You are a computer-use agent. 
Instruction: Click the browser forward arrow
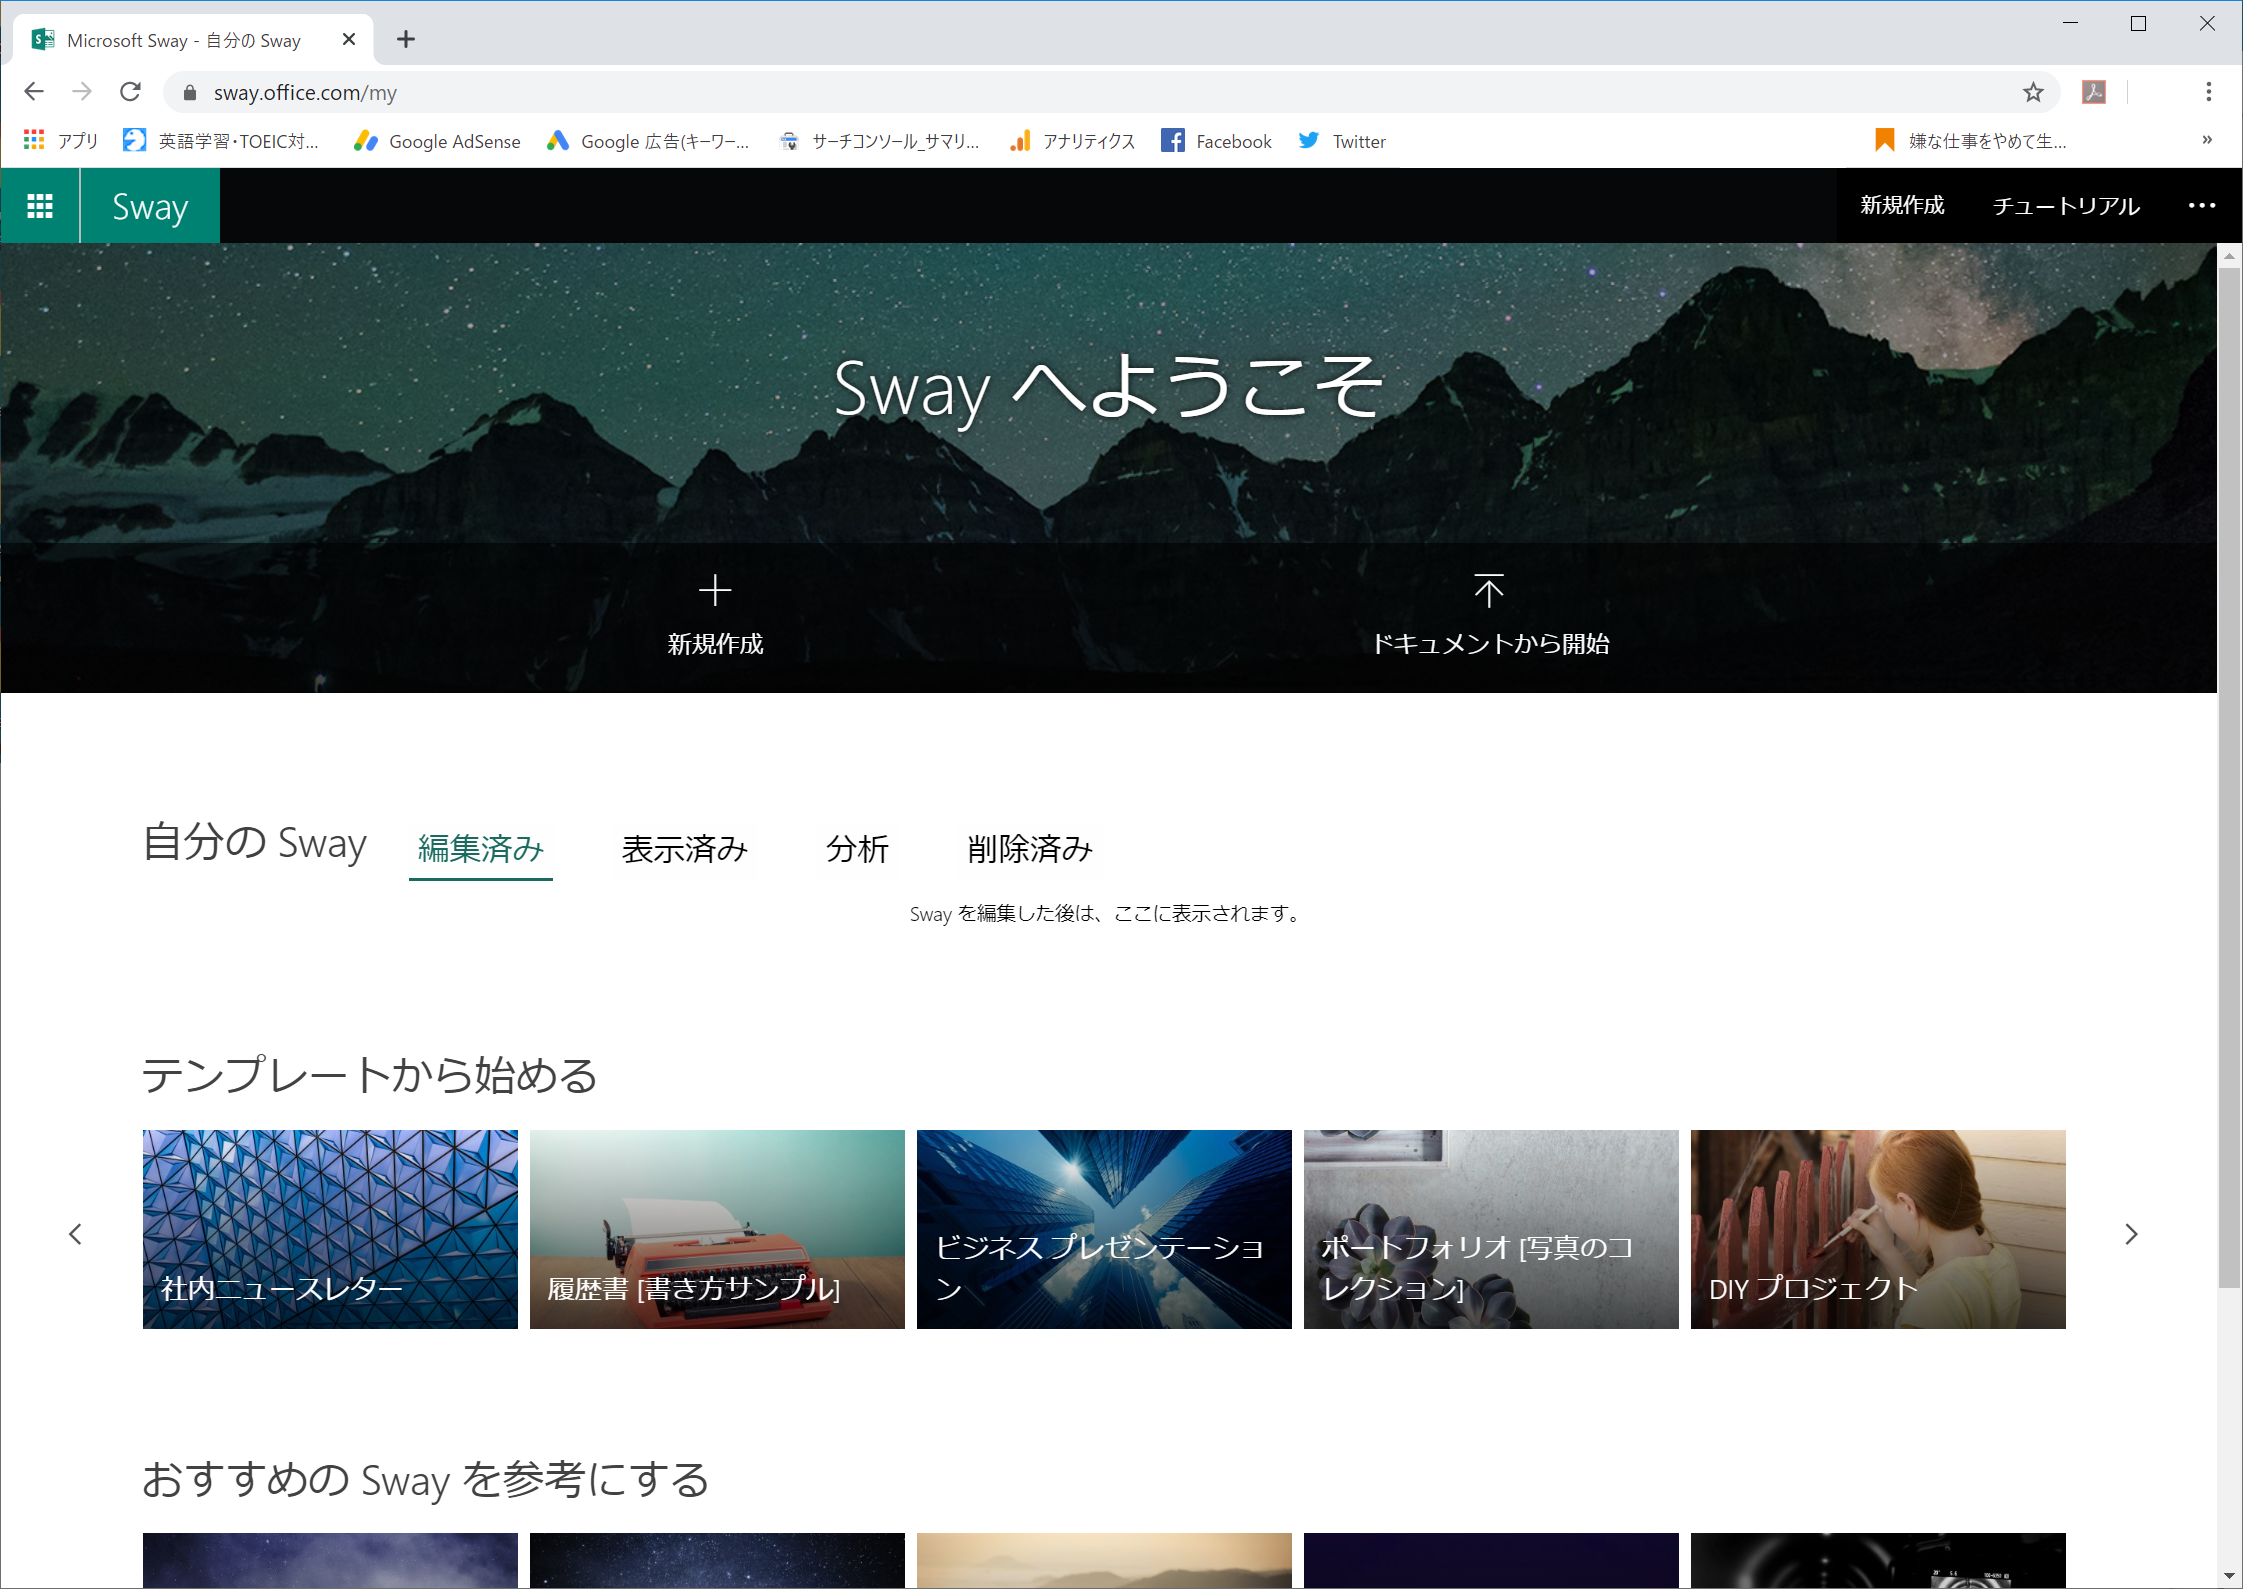click(82, 92)
